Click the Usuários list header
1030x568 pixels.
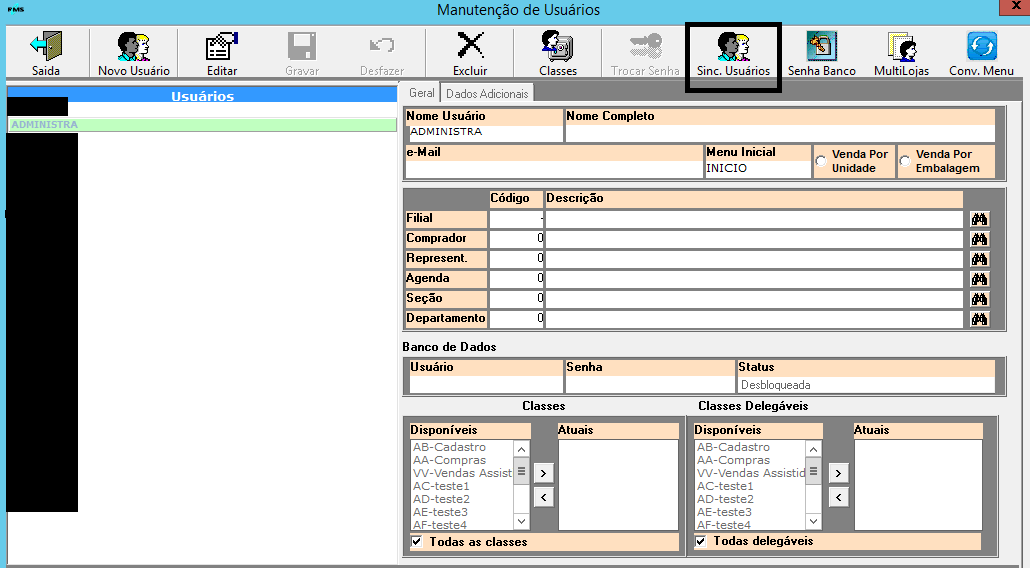(x=202, y=96)
